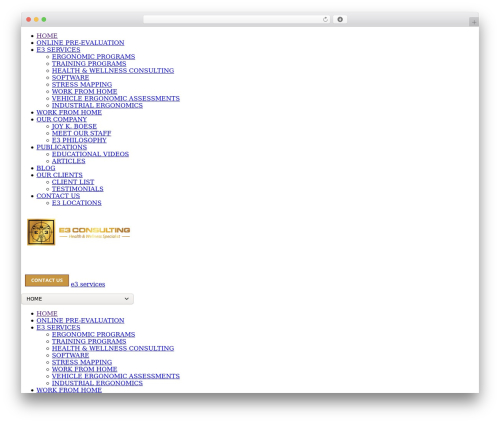Open STRESS MAPPING below the HOME dropdown
This screenshot has height=423, width=500.
coord(82,362)
